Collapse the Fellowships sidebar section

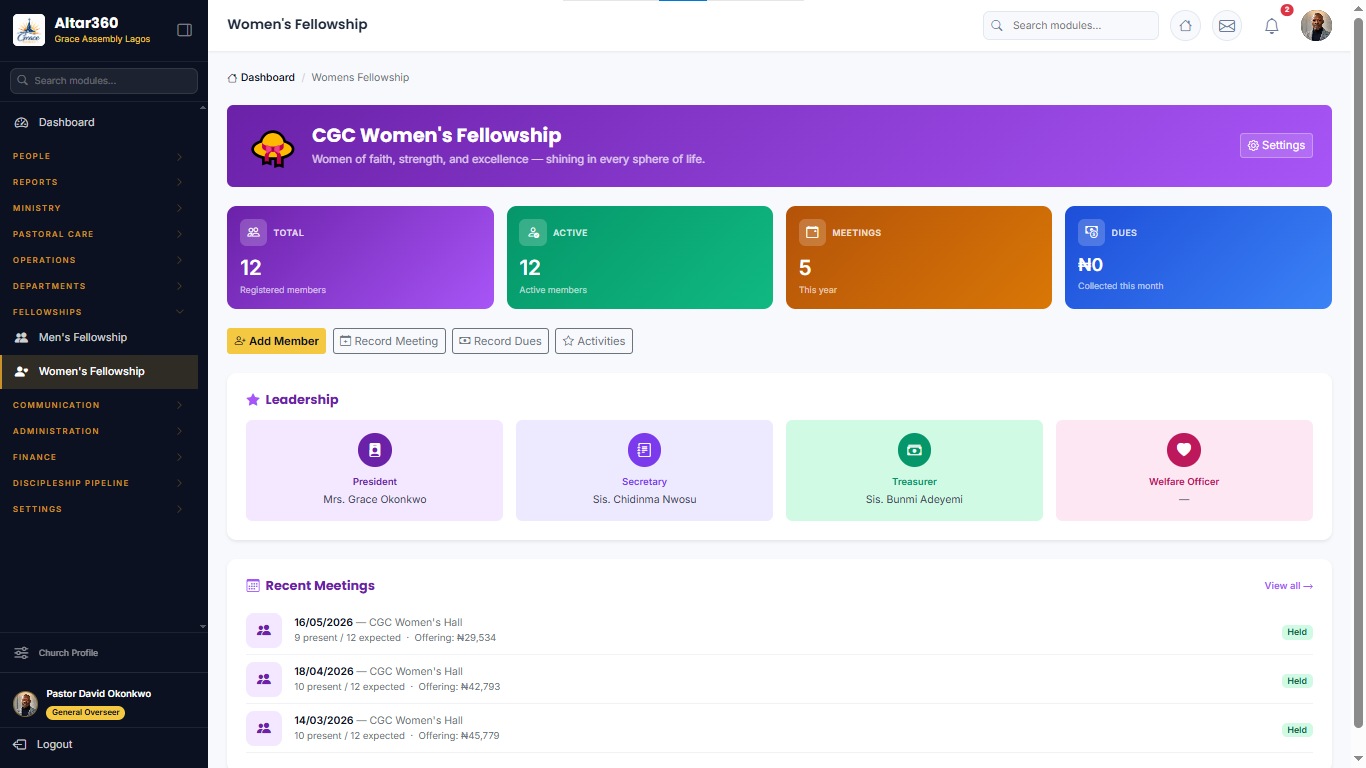[99, 312]
